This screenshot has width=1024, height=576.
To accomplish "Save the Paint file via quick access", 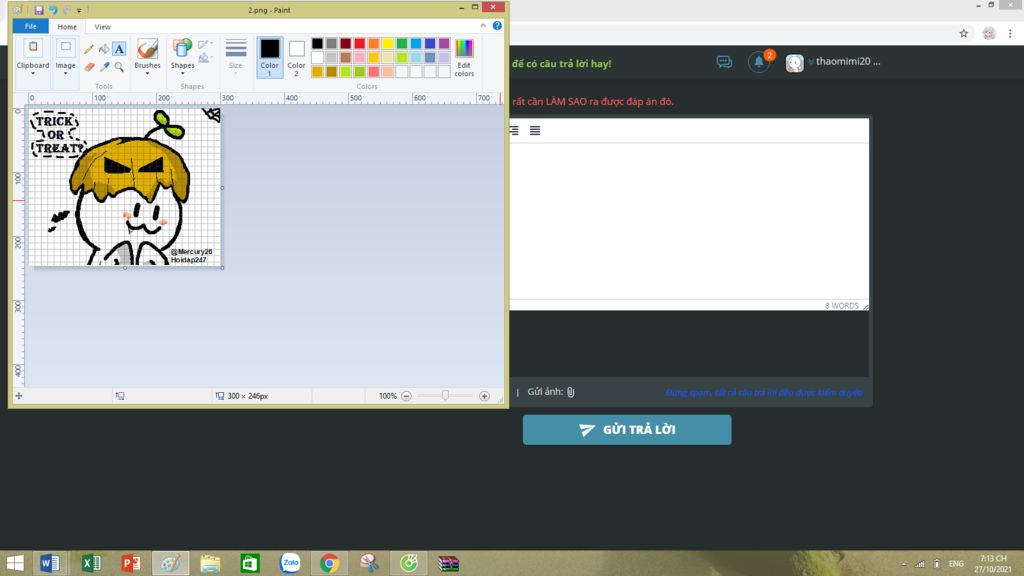I will click(x=39, y=10).
